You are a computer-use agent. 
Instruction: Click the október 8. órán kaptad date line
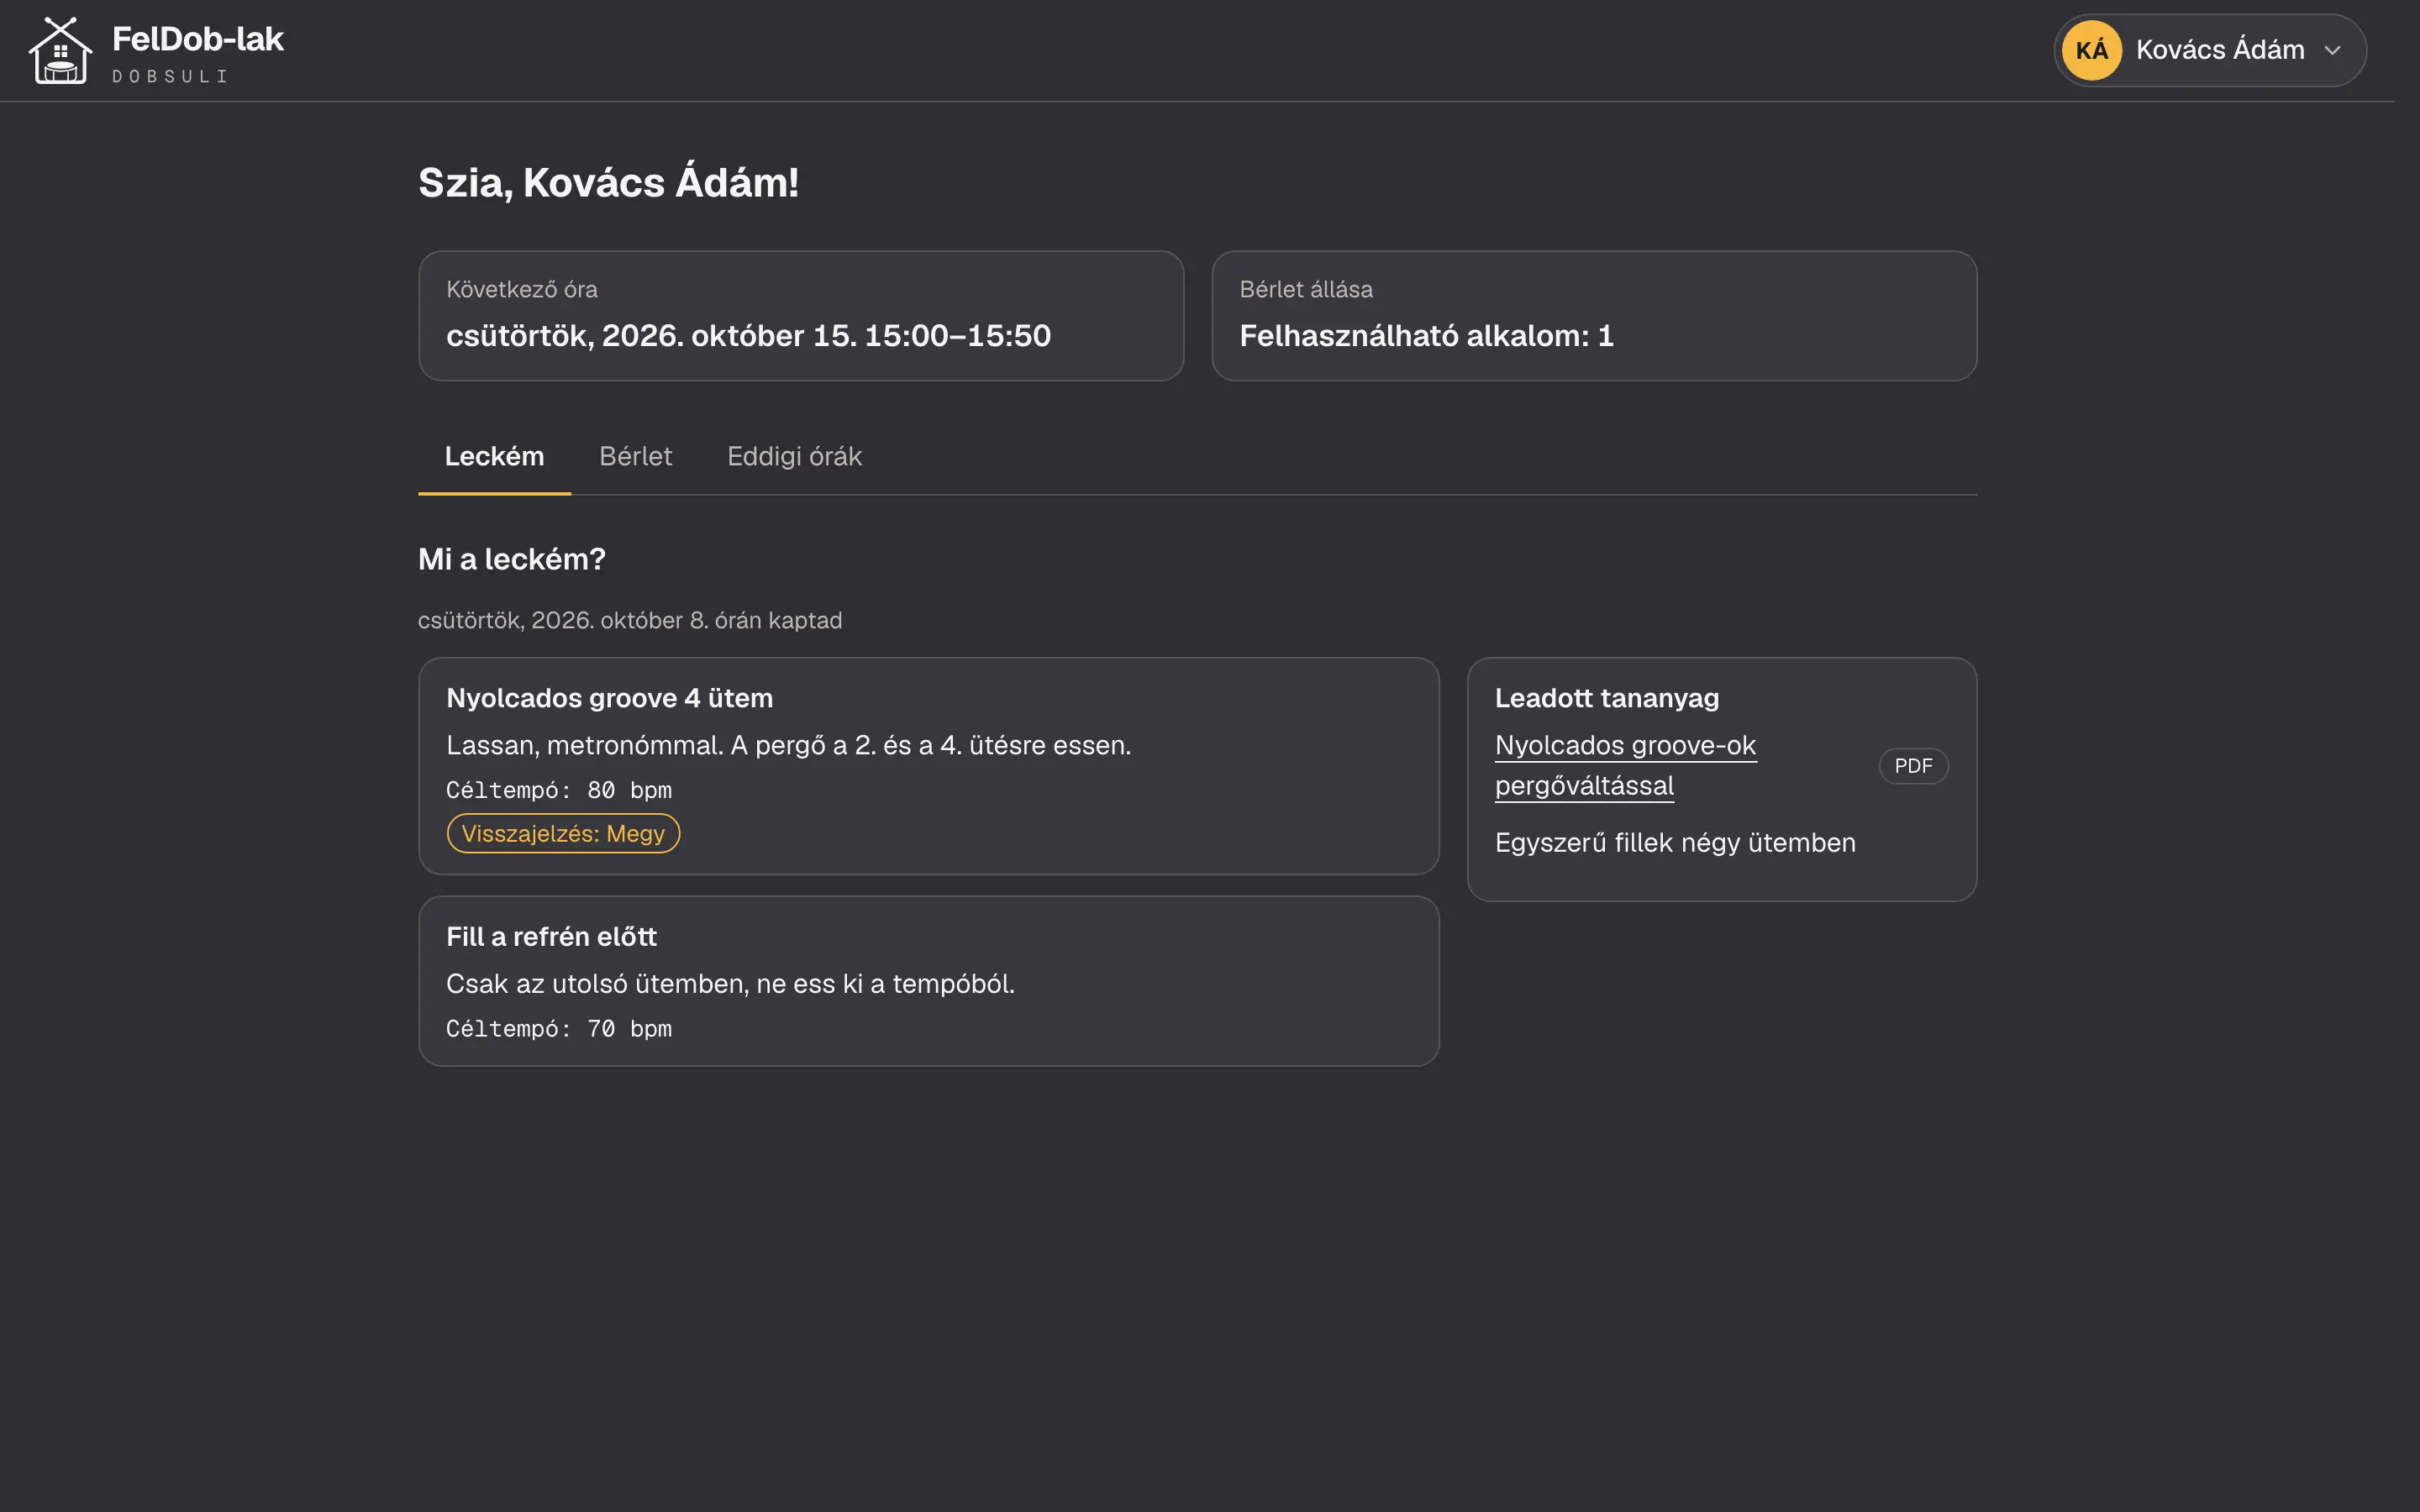coord(630,621)
